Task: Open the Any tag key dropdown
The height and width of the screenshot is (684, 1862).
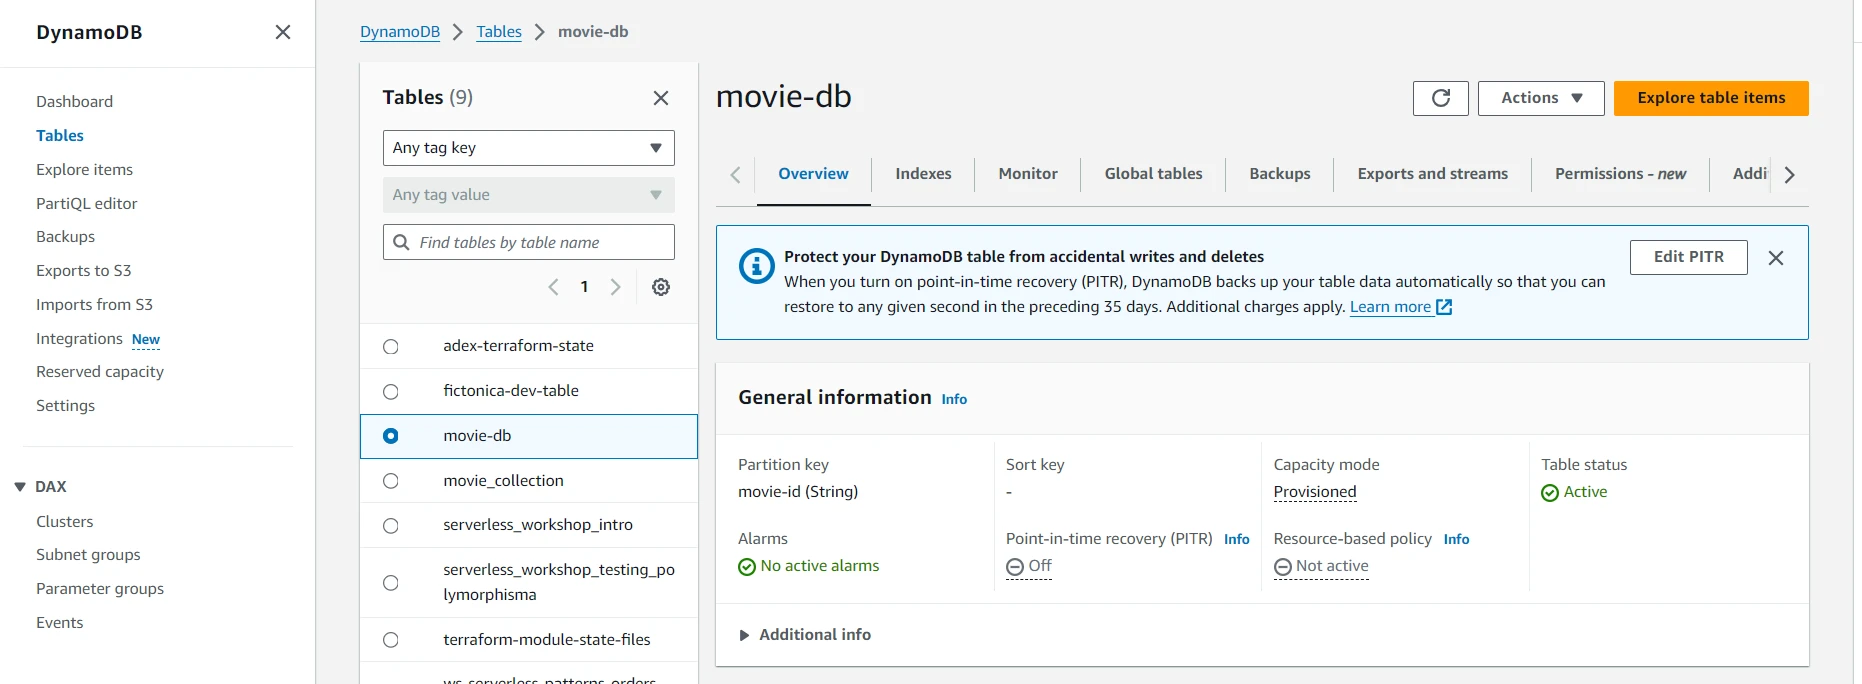Action: [528, 148]
